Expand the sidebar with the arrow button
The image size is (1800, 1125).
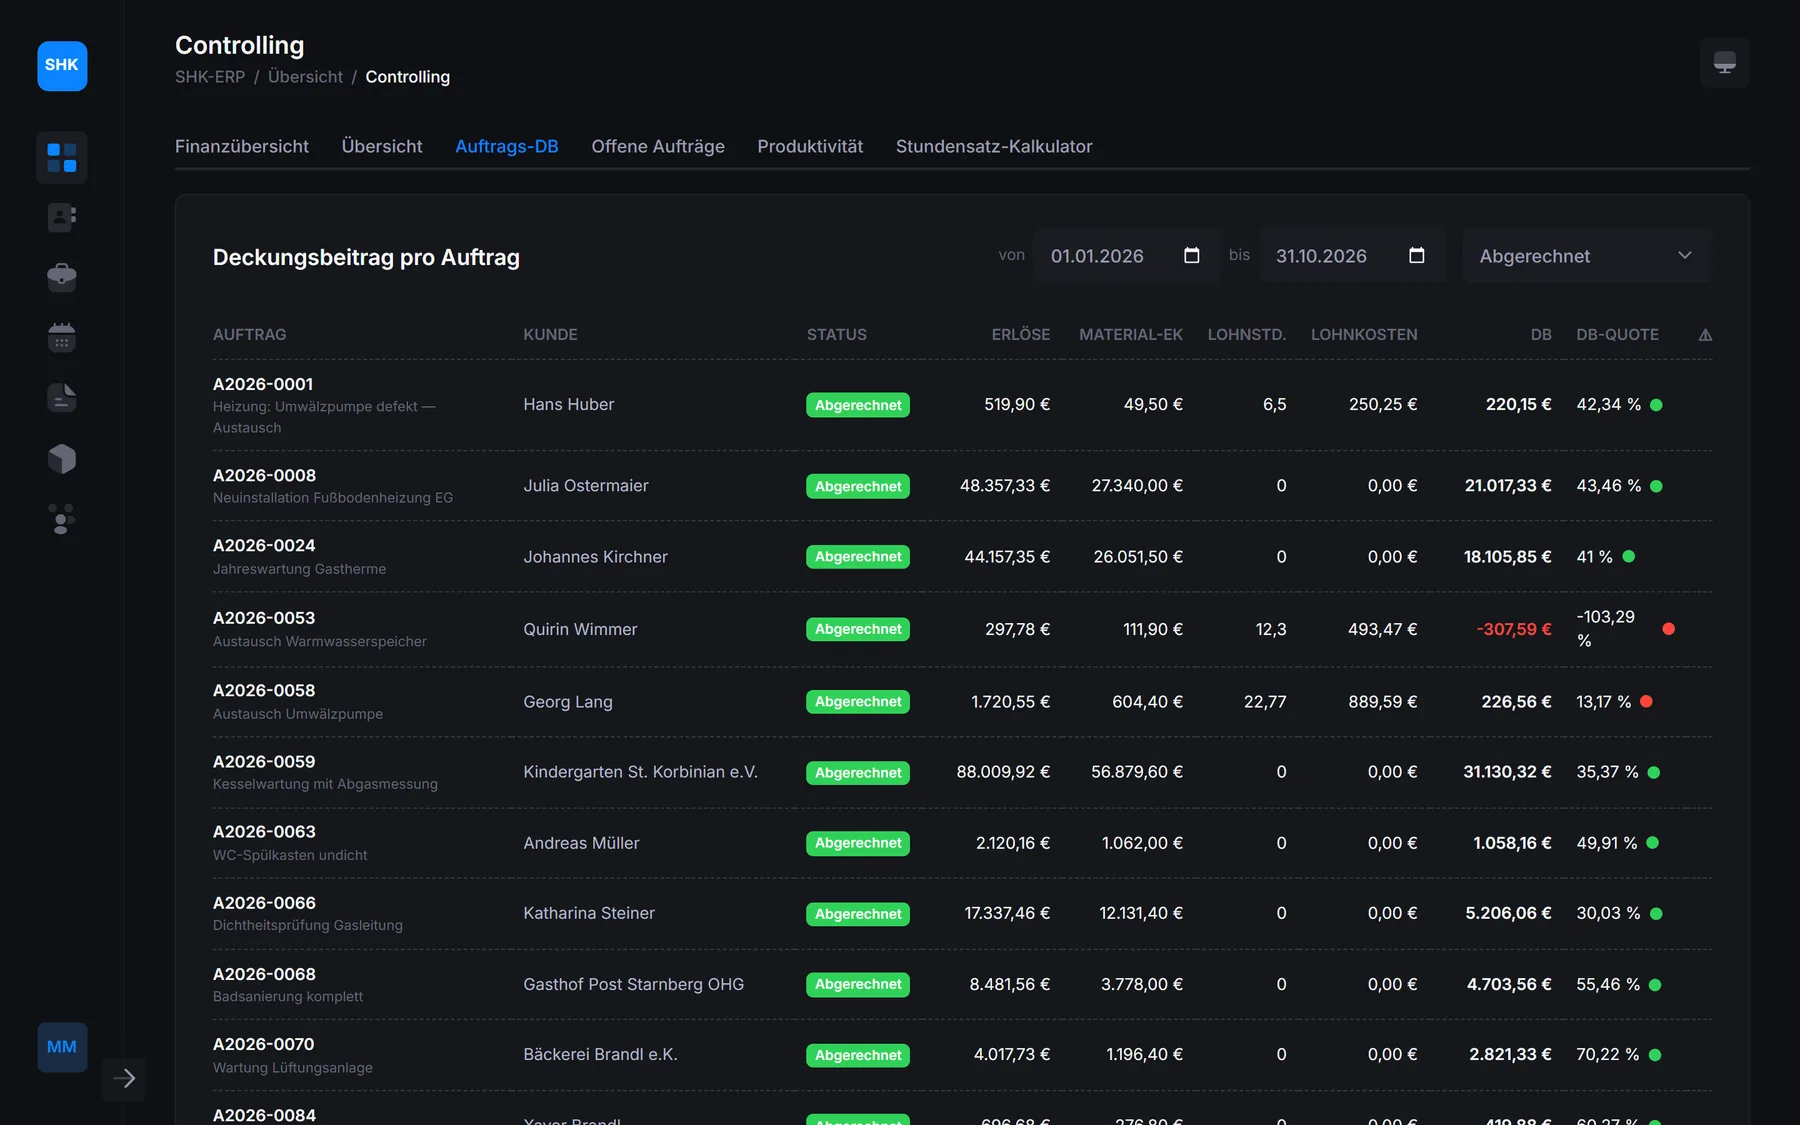click(x=124, y=1078)
